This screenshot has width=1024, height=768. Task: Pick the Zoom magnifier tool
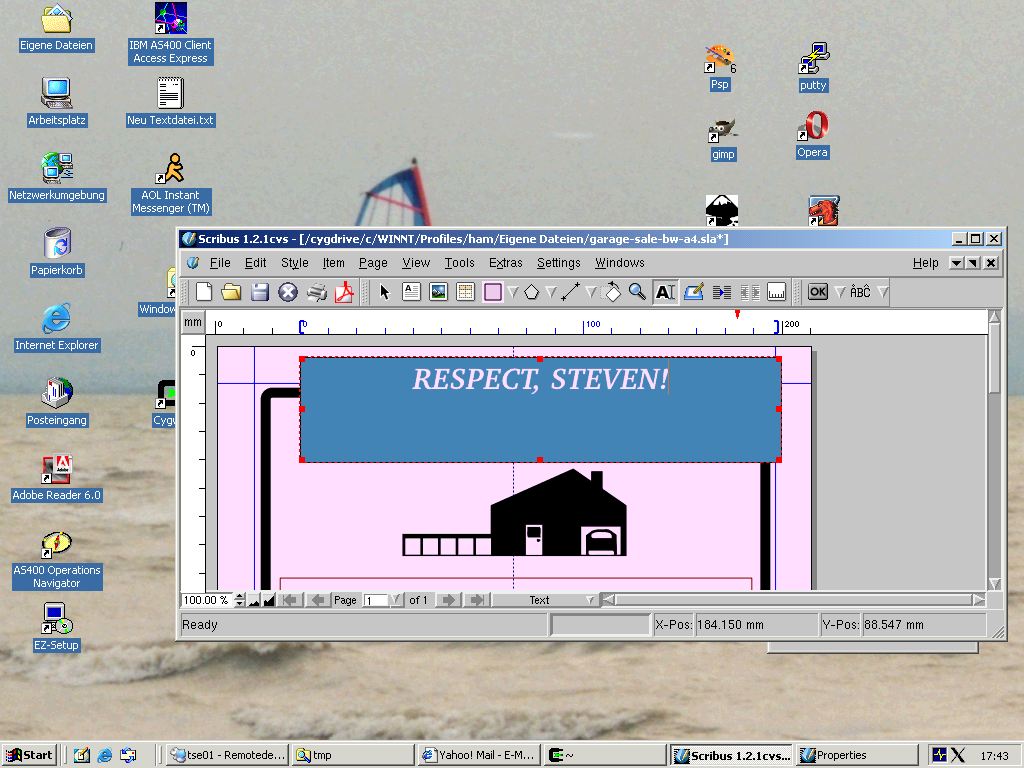(x=637, y=292)
